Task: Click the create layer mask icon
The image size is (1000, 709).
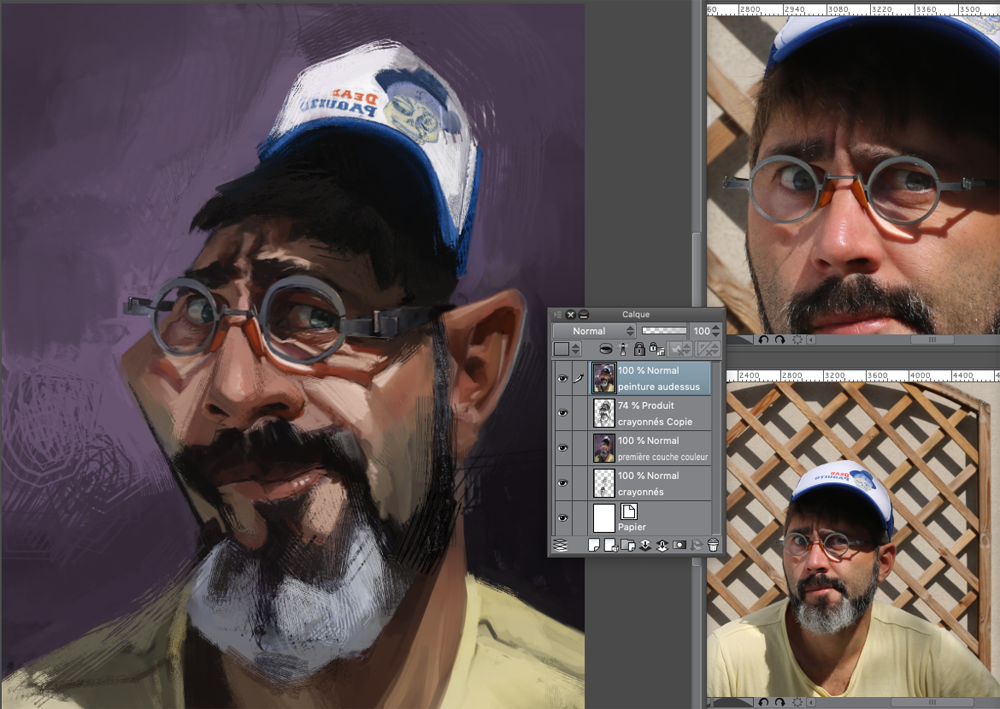Action: [678, 545]
